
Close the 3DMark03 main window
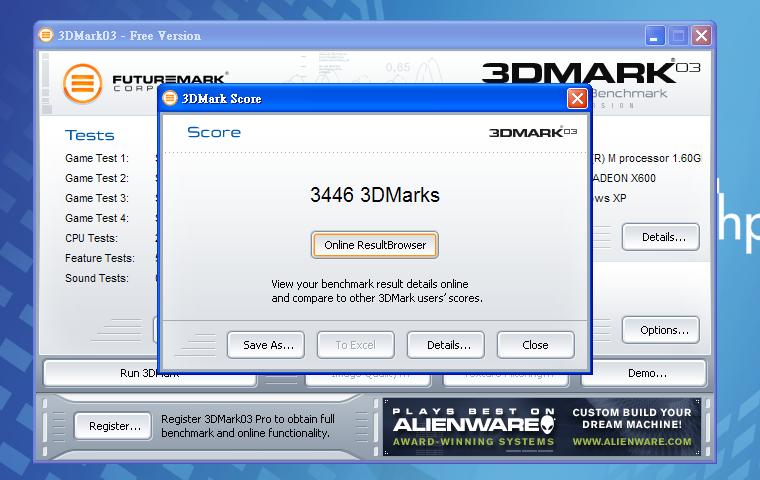coord(701,36)
